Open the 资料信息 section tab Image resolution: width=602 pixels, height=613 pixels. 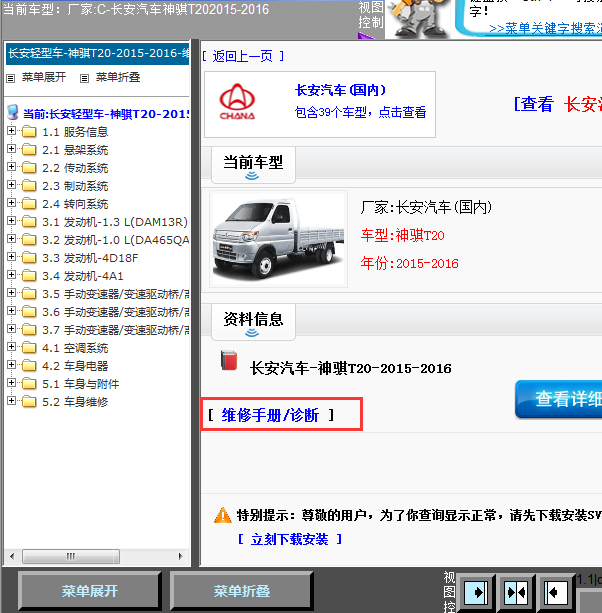point(253,322)
